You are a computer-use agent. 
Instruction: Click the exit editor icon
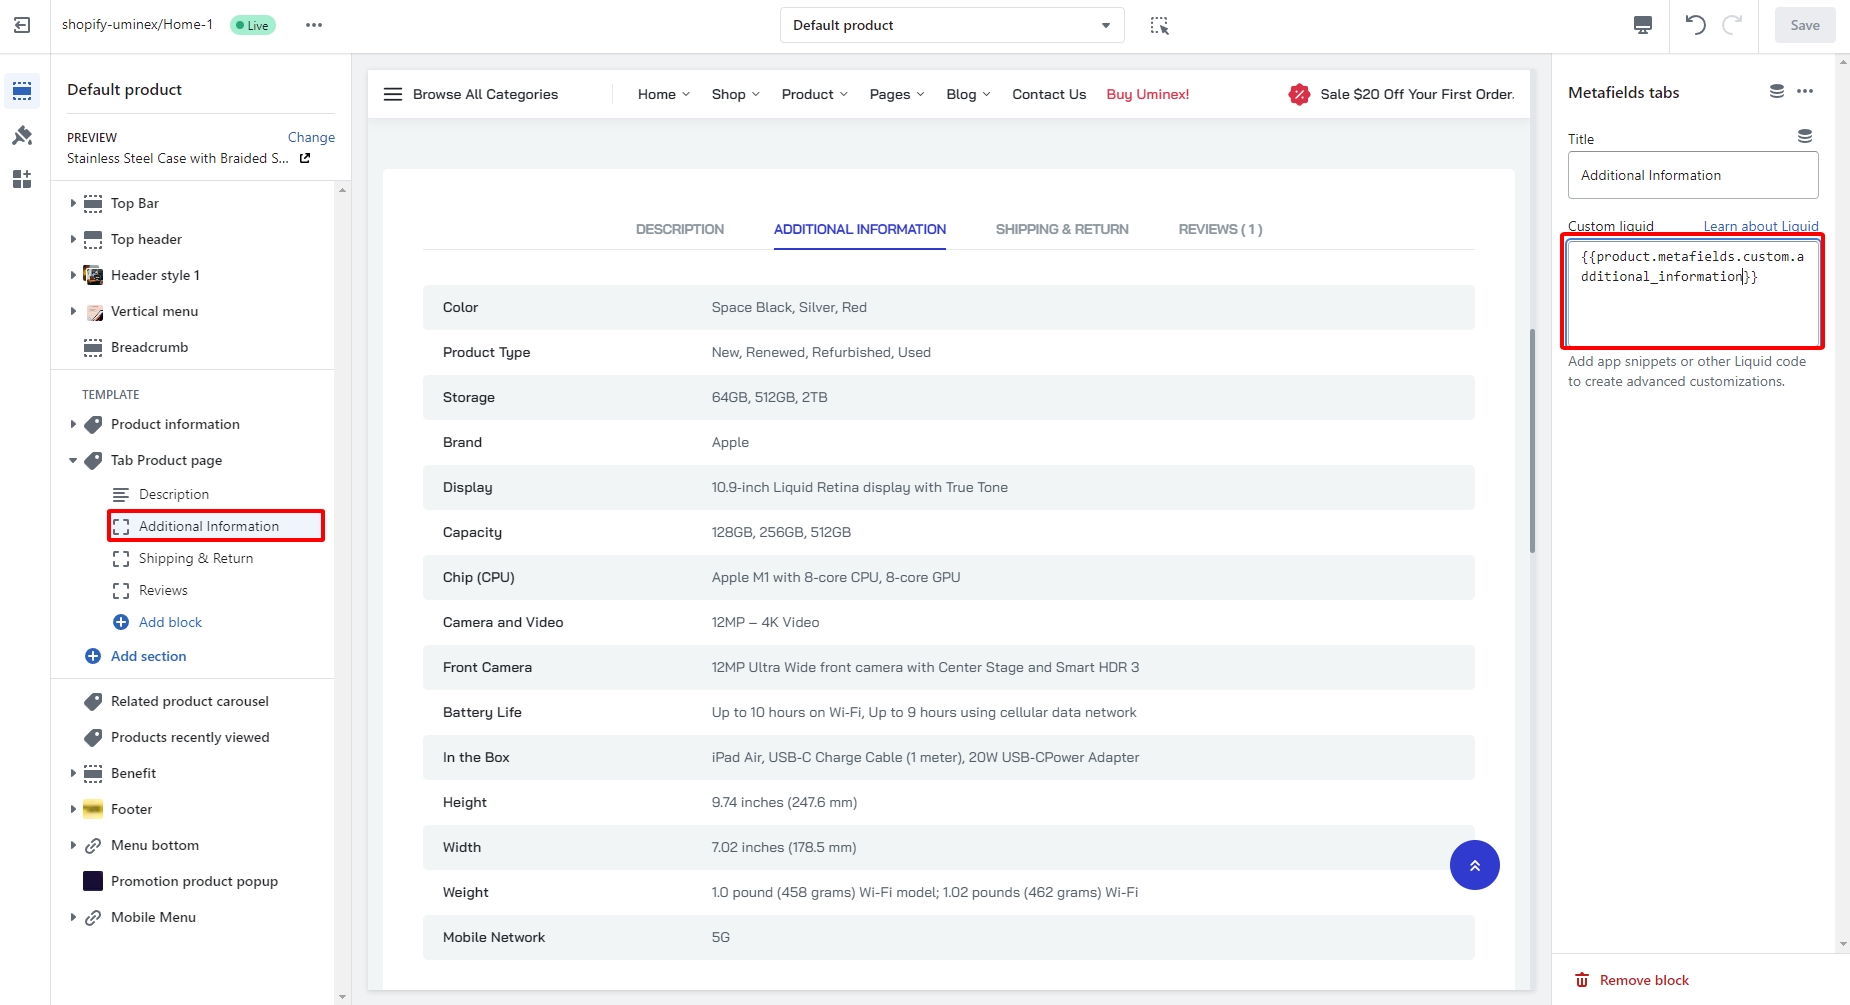point(22,25)
